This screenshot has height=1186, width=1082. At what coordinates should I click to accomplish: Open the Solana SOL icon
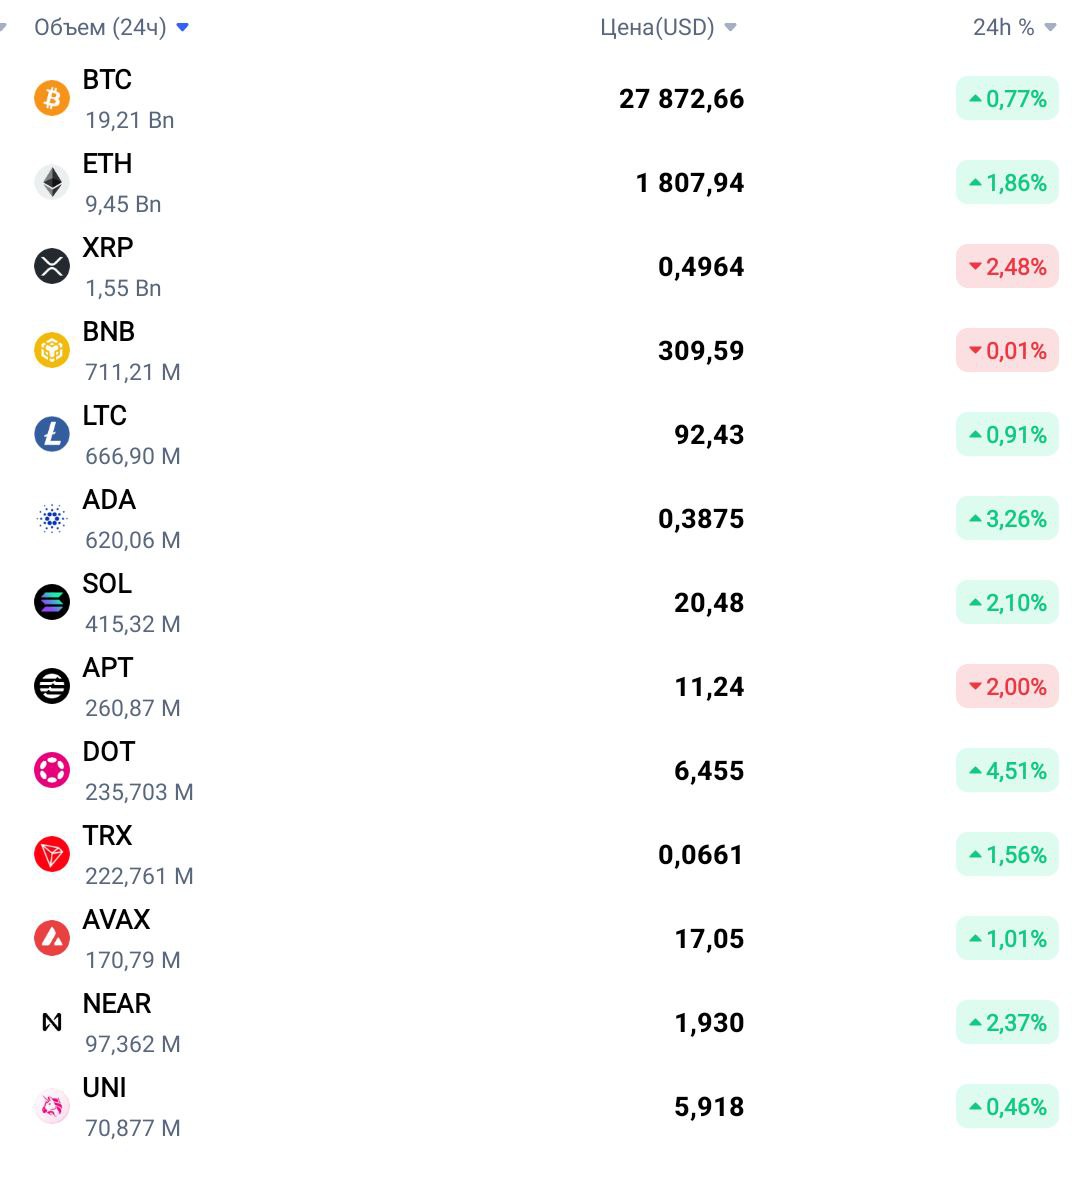(52, 602)
